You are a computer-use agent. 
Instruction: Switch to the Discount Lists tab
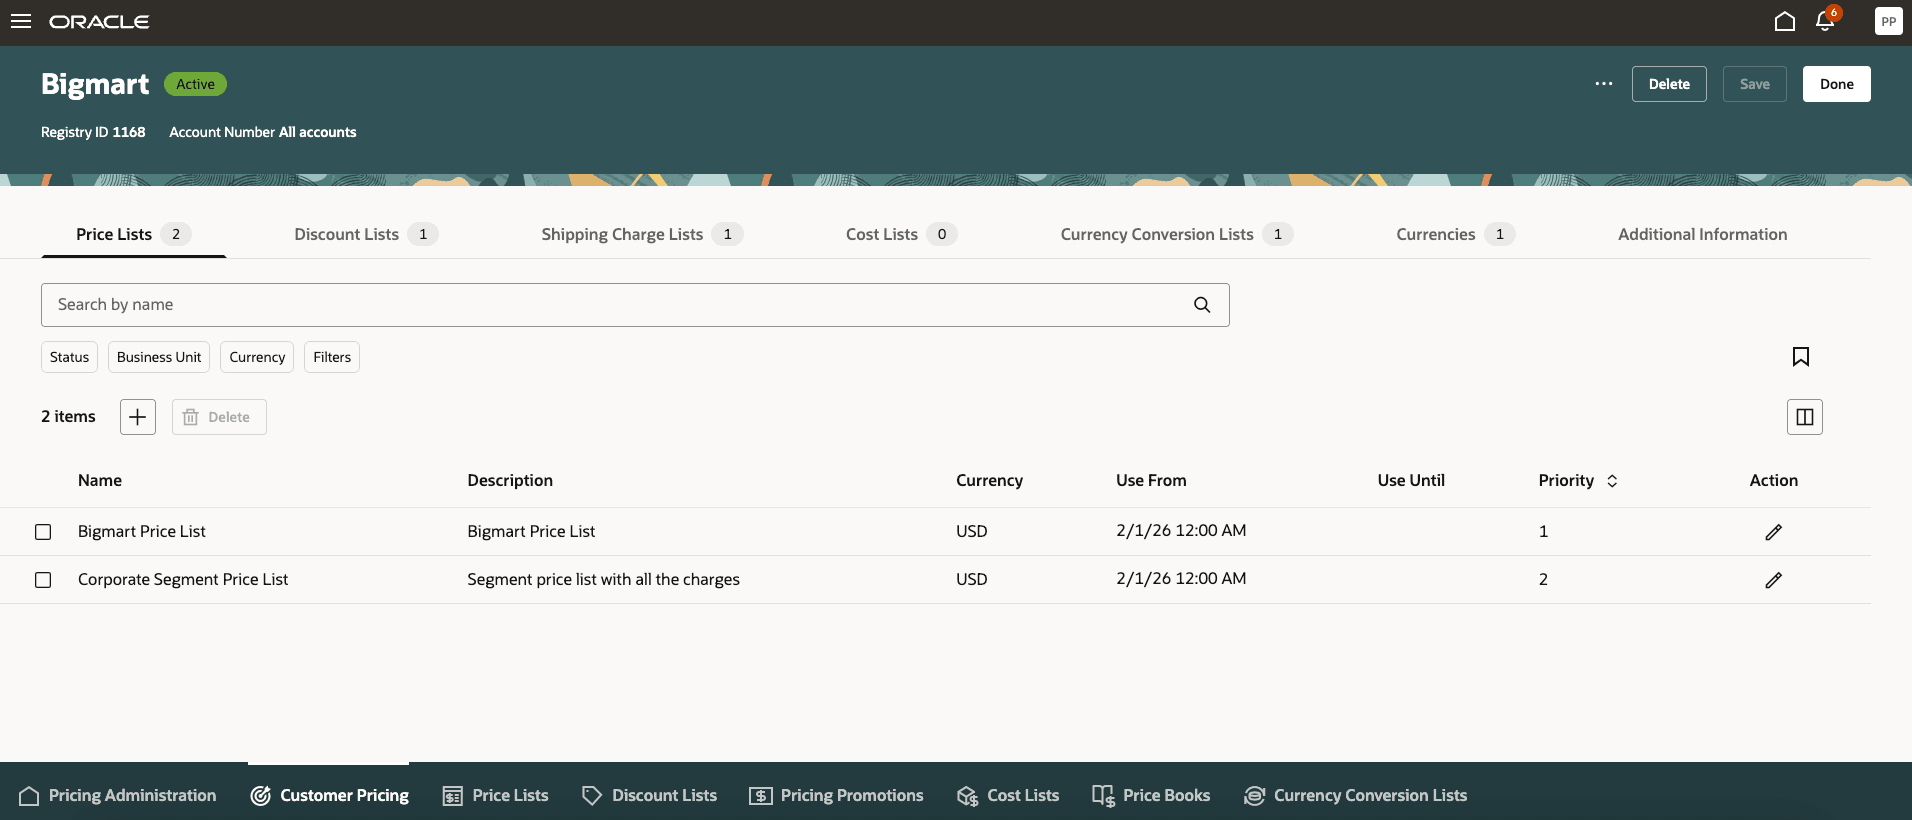[x=366, y=234]
